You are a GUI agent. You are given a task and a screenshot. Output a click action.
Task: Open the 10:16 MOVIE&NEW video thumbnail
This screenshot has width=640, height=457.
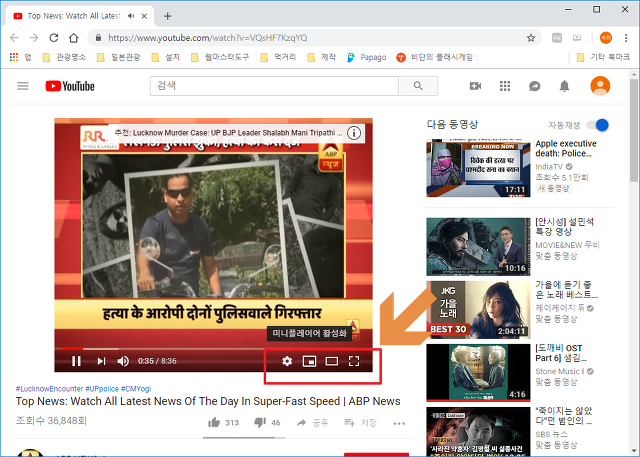click(478, 247)
